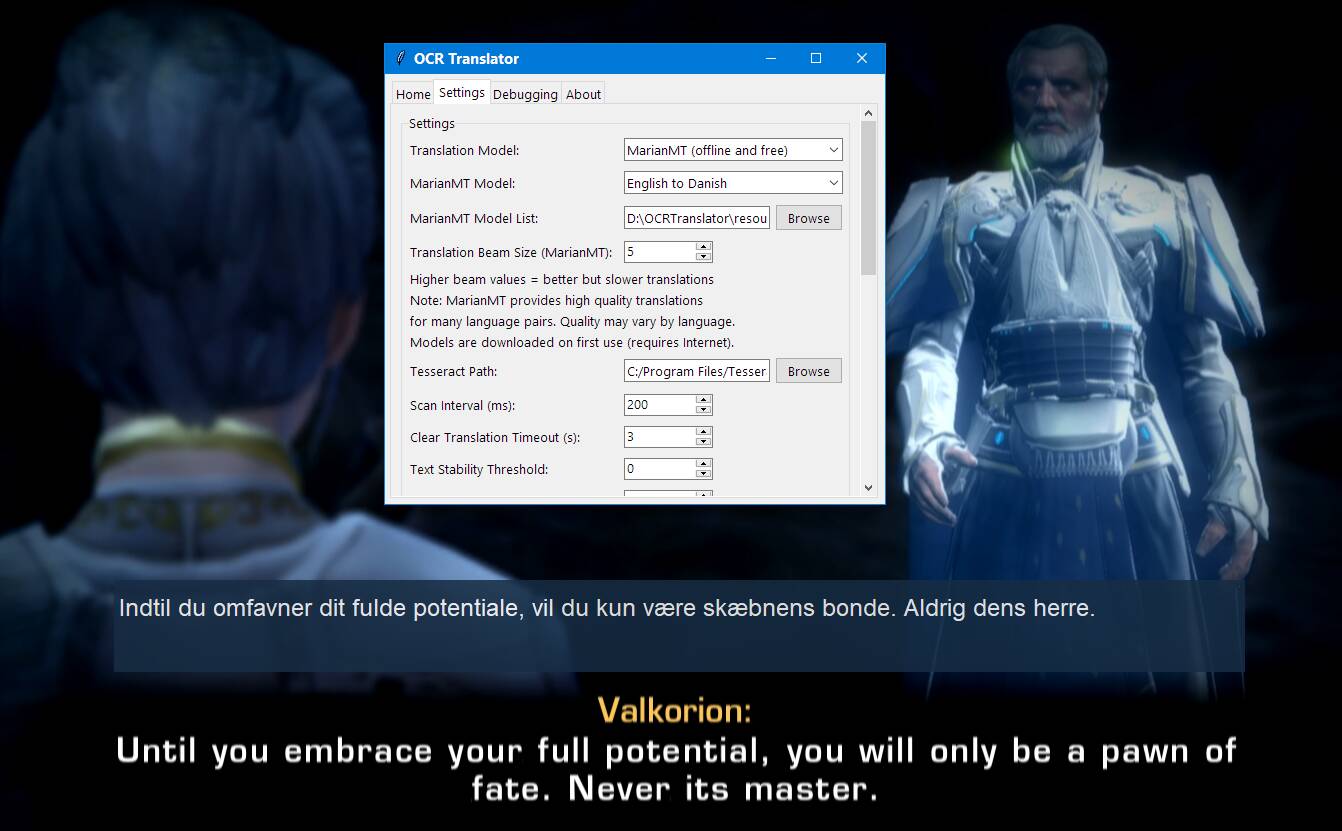Click the OCR Translator feather title icon
The width and height of the screenshot is (1342, 831).
tap(400, 58)
